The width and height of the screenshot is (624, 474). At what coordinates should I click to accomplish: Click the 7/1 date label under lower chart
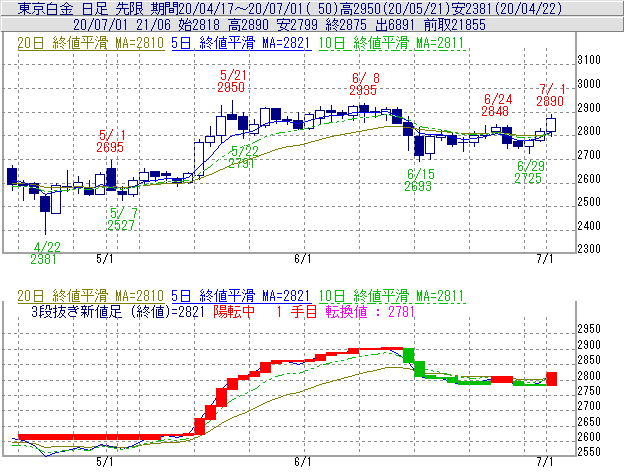(545, 462)
